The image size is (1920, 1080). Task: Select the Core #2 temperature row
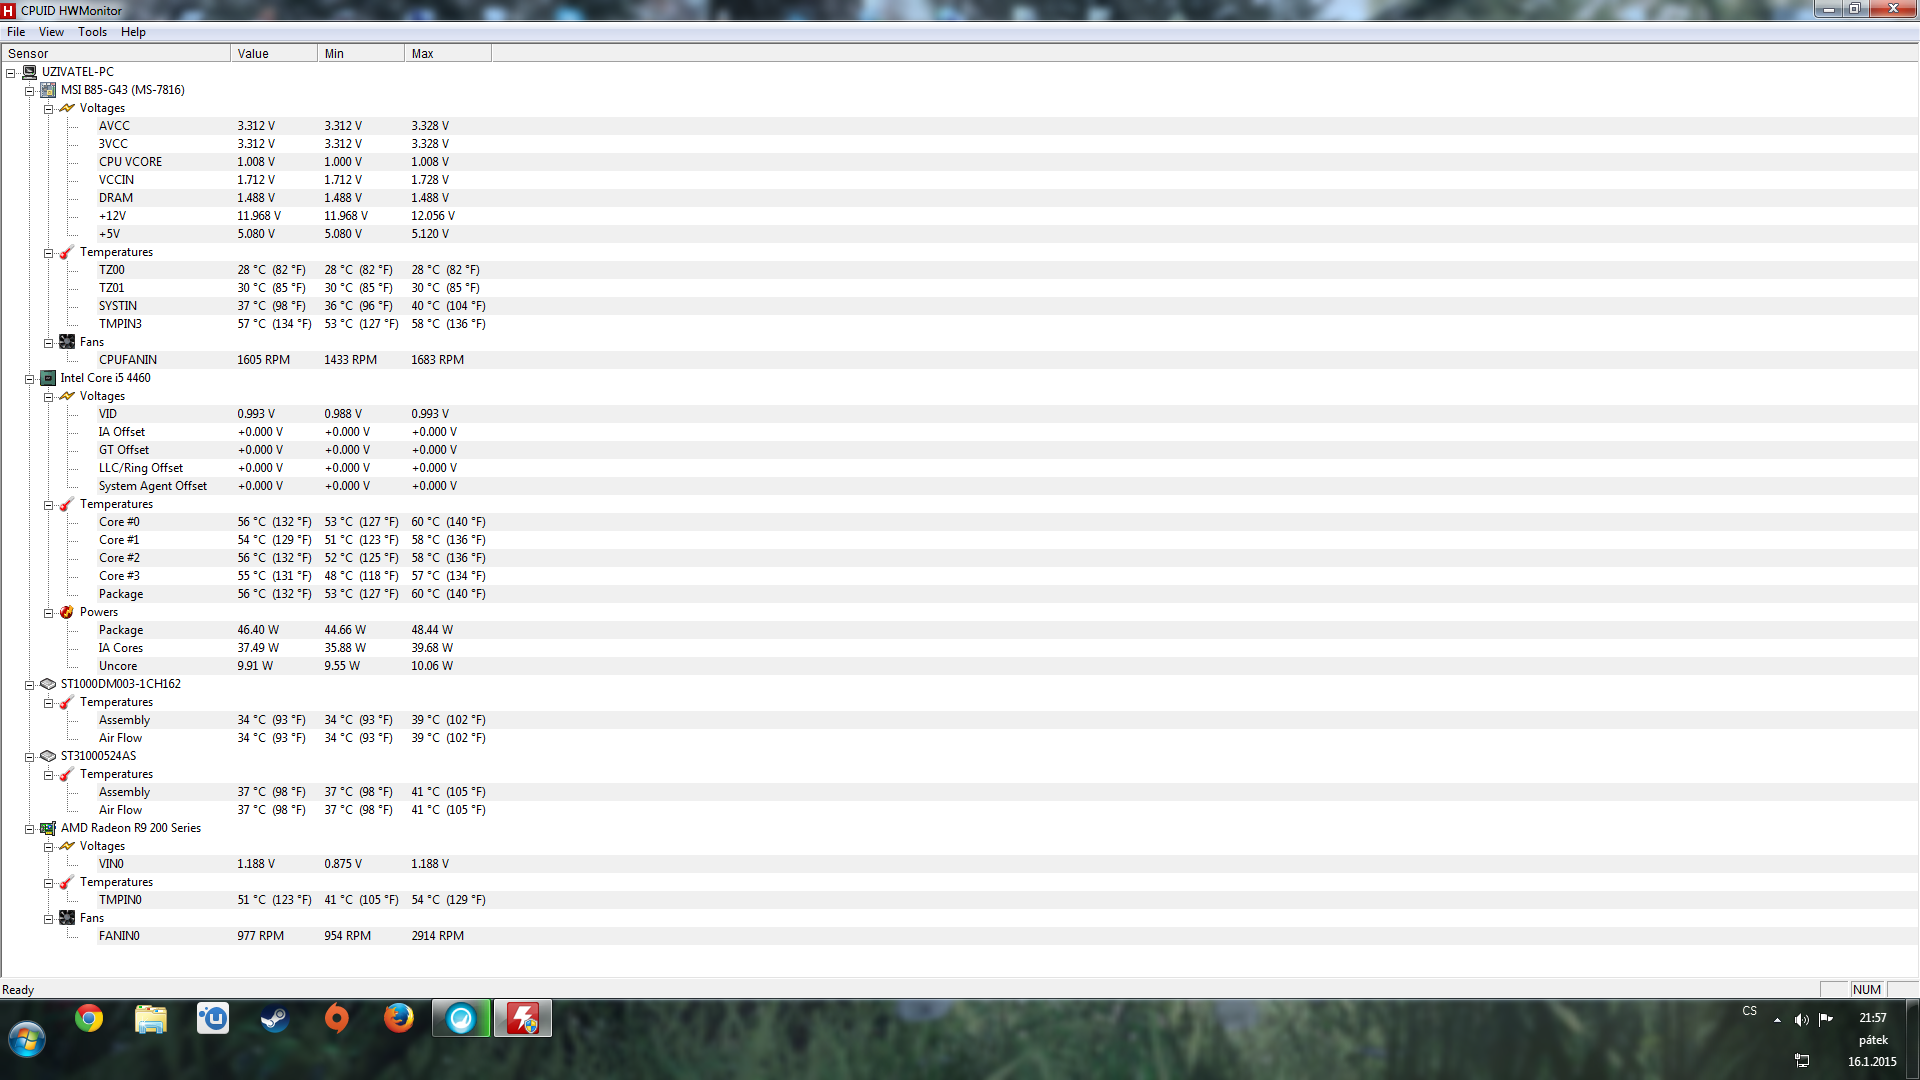[x=960, y=558]
